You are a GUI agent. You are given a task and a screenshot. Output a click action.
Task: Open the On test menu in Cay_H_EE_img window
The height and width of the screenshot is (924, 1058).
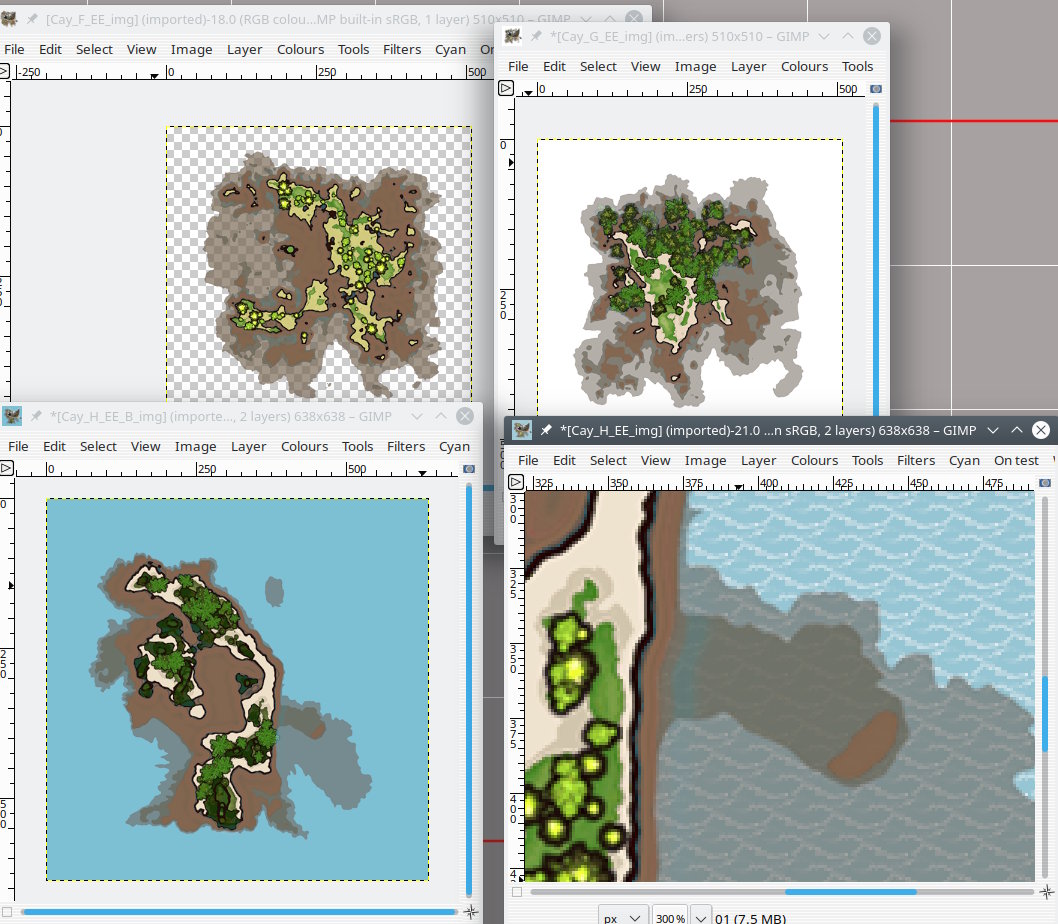1015,460
